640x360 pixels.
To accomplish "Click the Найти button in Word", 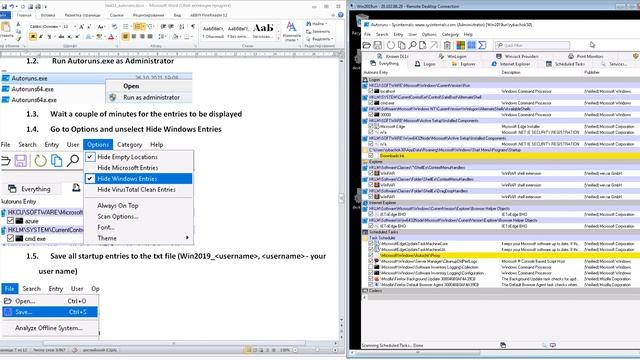I will click(318, 24).
